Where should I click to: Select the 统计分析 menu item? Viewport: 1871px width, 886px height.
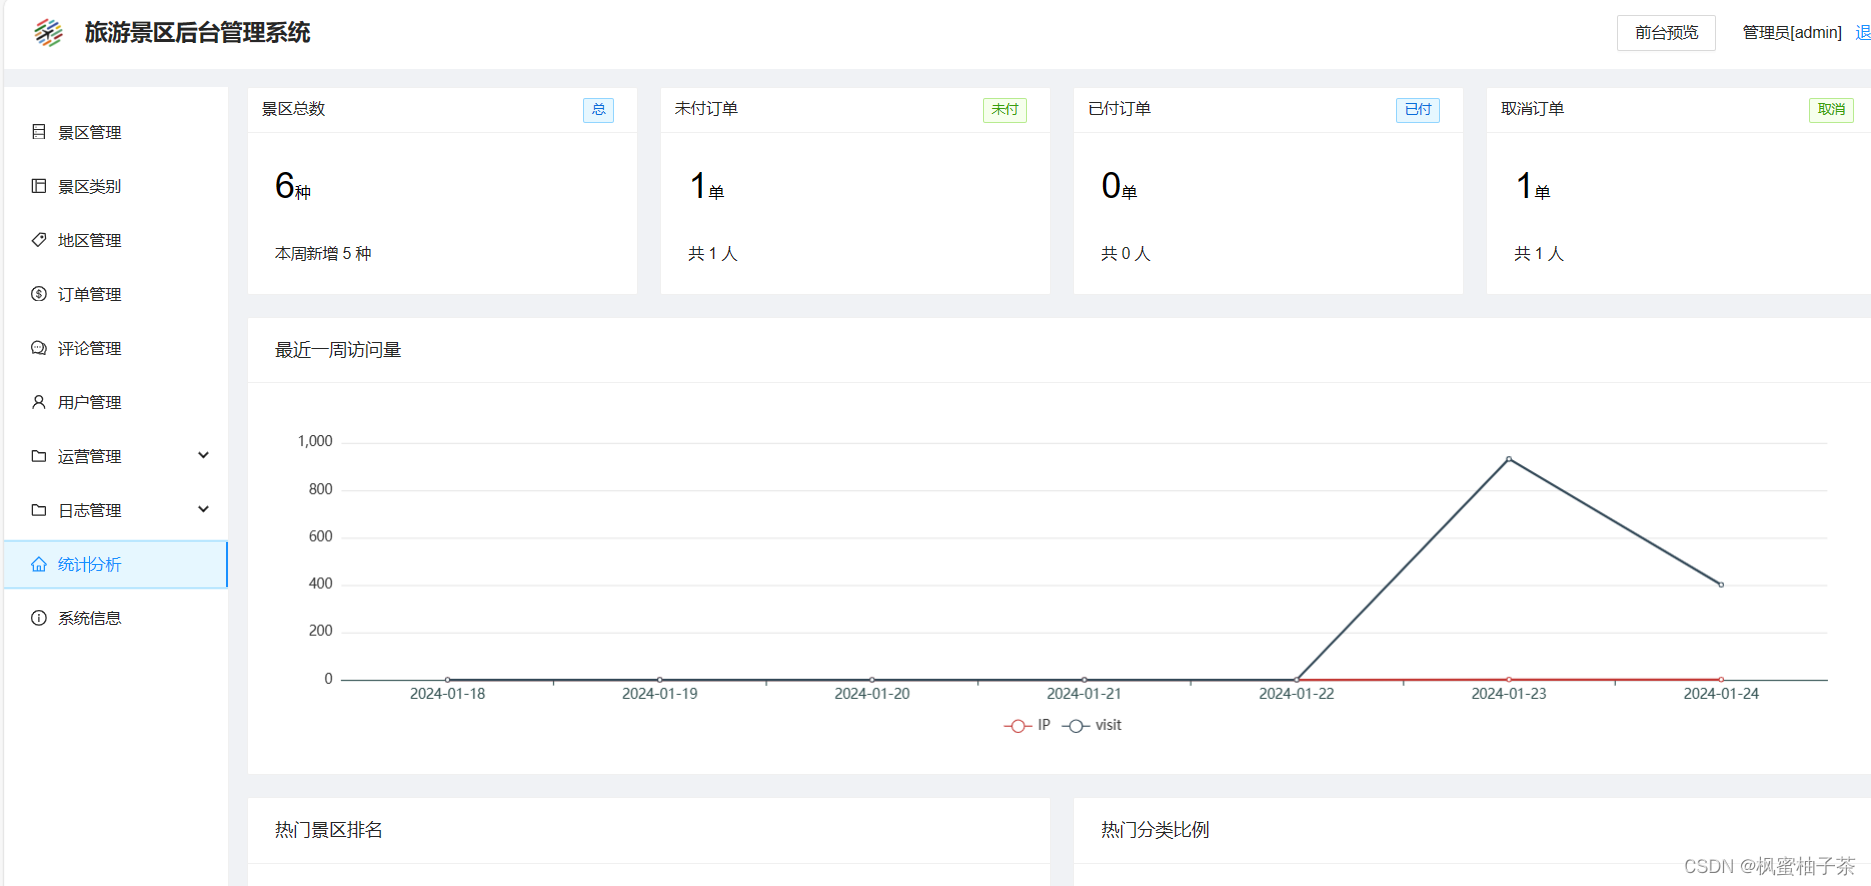pyautogui.click(x=116, y=564)
